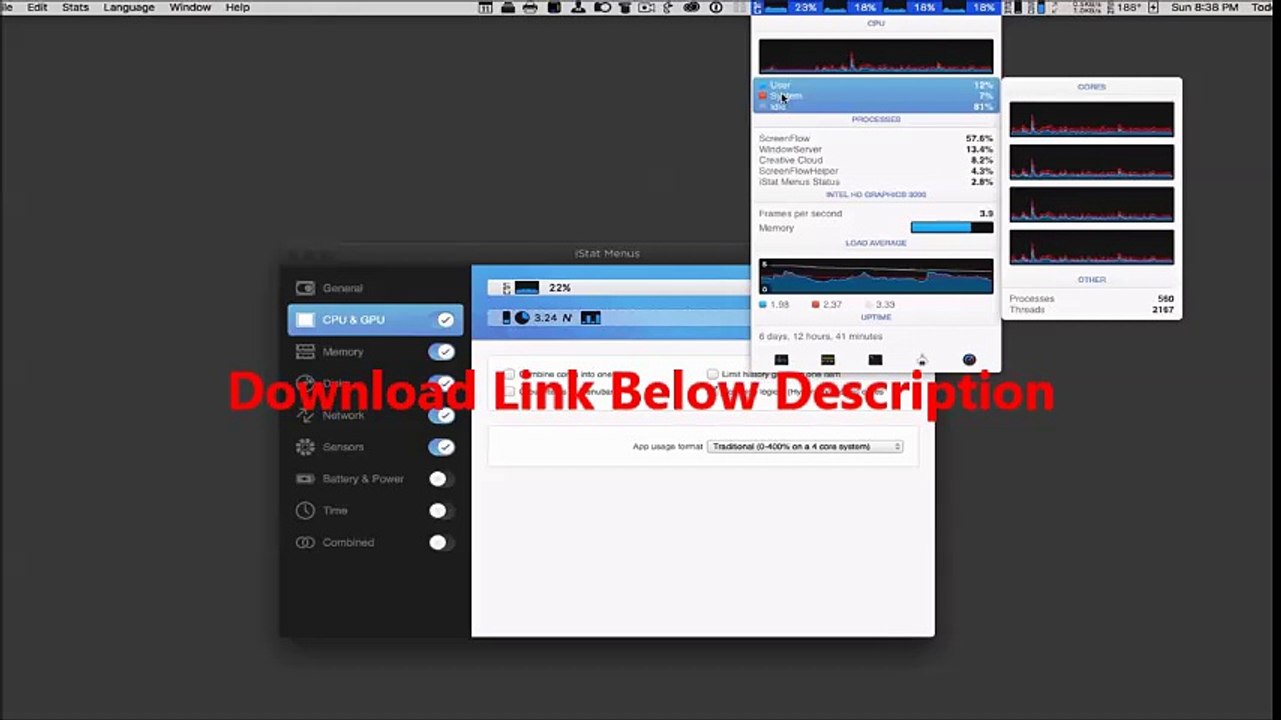The image size is (1281, 720).
Task: Open the Language menu
Action: 129,7
